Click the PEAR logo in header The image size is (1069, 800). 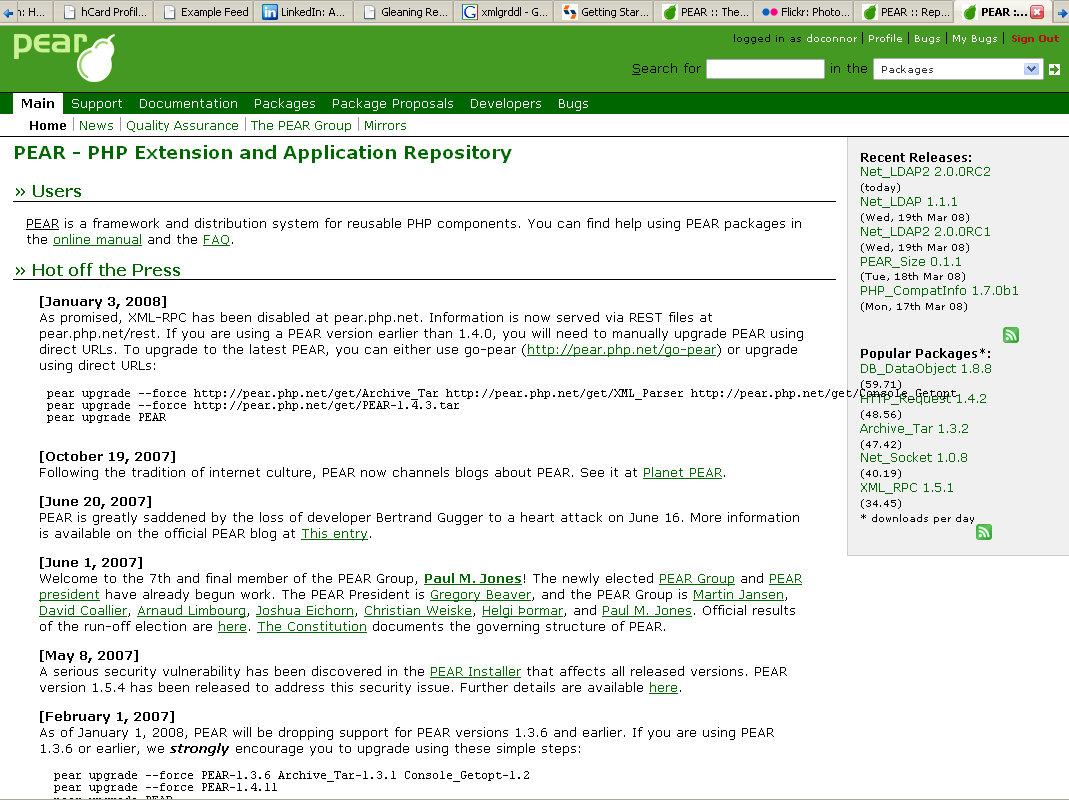point(64,57)
